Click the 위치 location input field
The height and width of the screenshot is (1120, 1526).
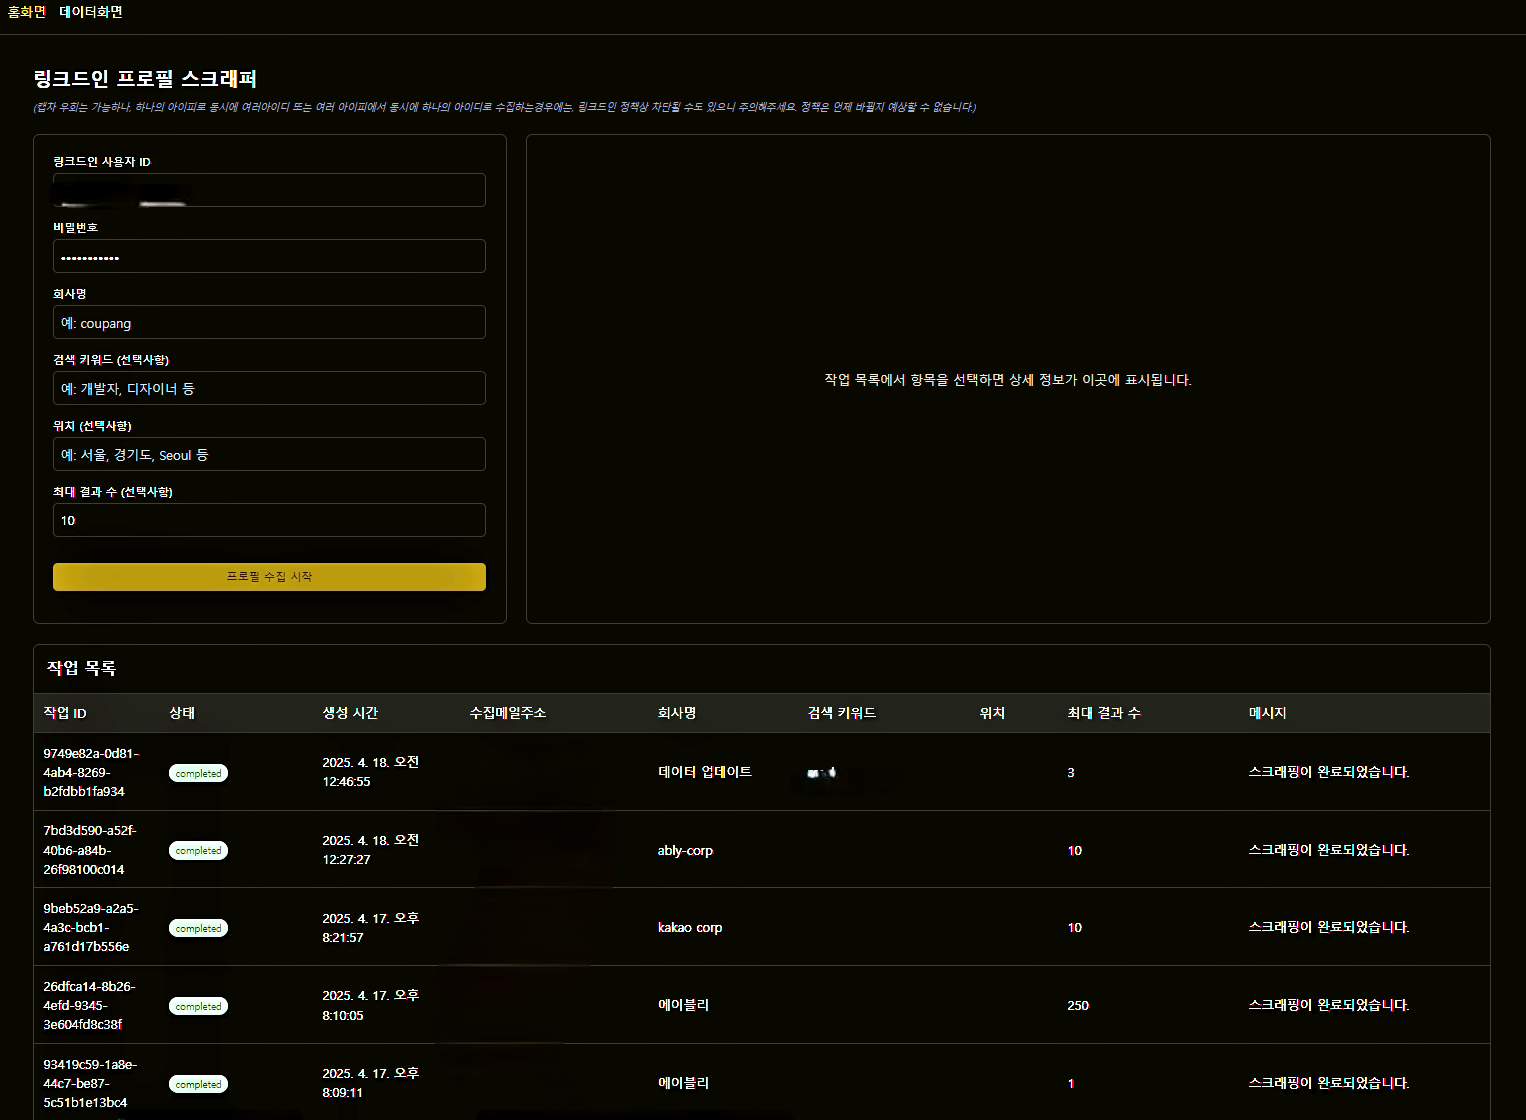(x=269, y=454)
